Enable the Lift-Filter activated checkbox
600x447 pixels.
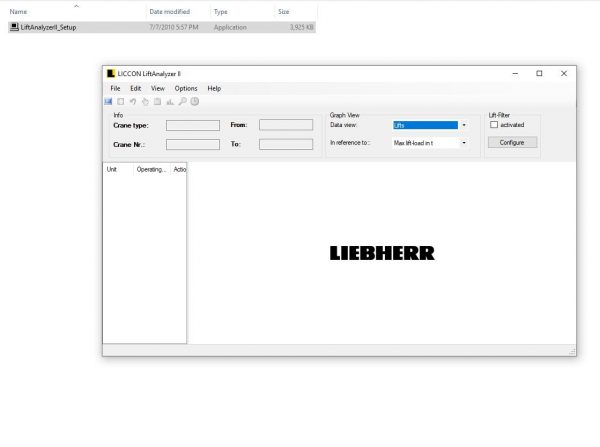(494, 125)
